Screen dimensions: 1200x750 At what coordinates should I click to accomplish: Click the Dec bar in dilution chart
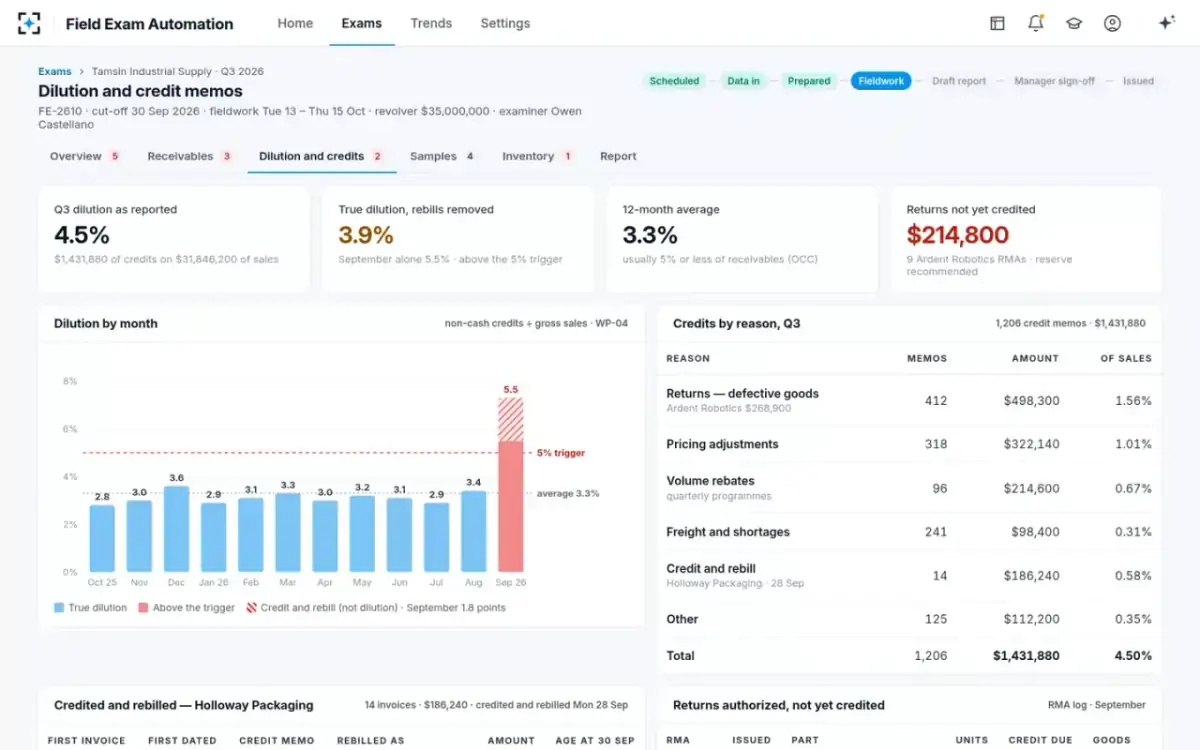pyautogui.click(x=177, y=529)
